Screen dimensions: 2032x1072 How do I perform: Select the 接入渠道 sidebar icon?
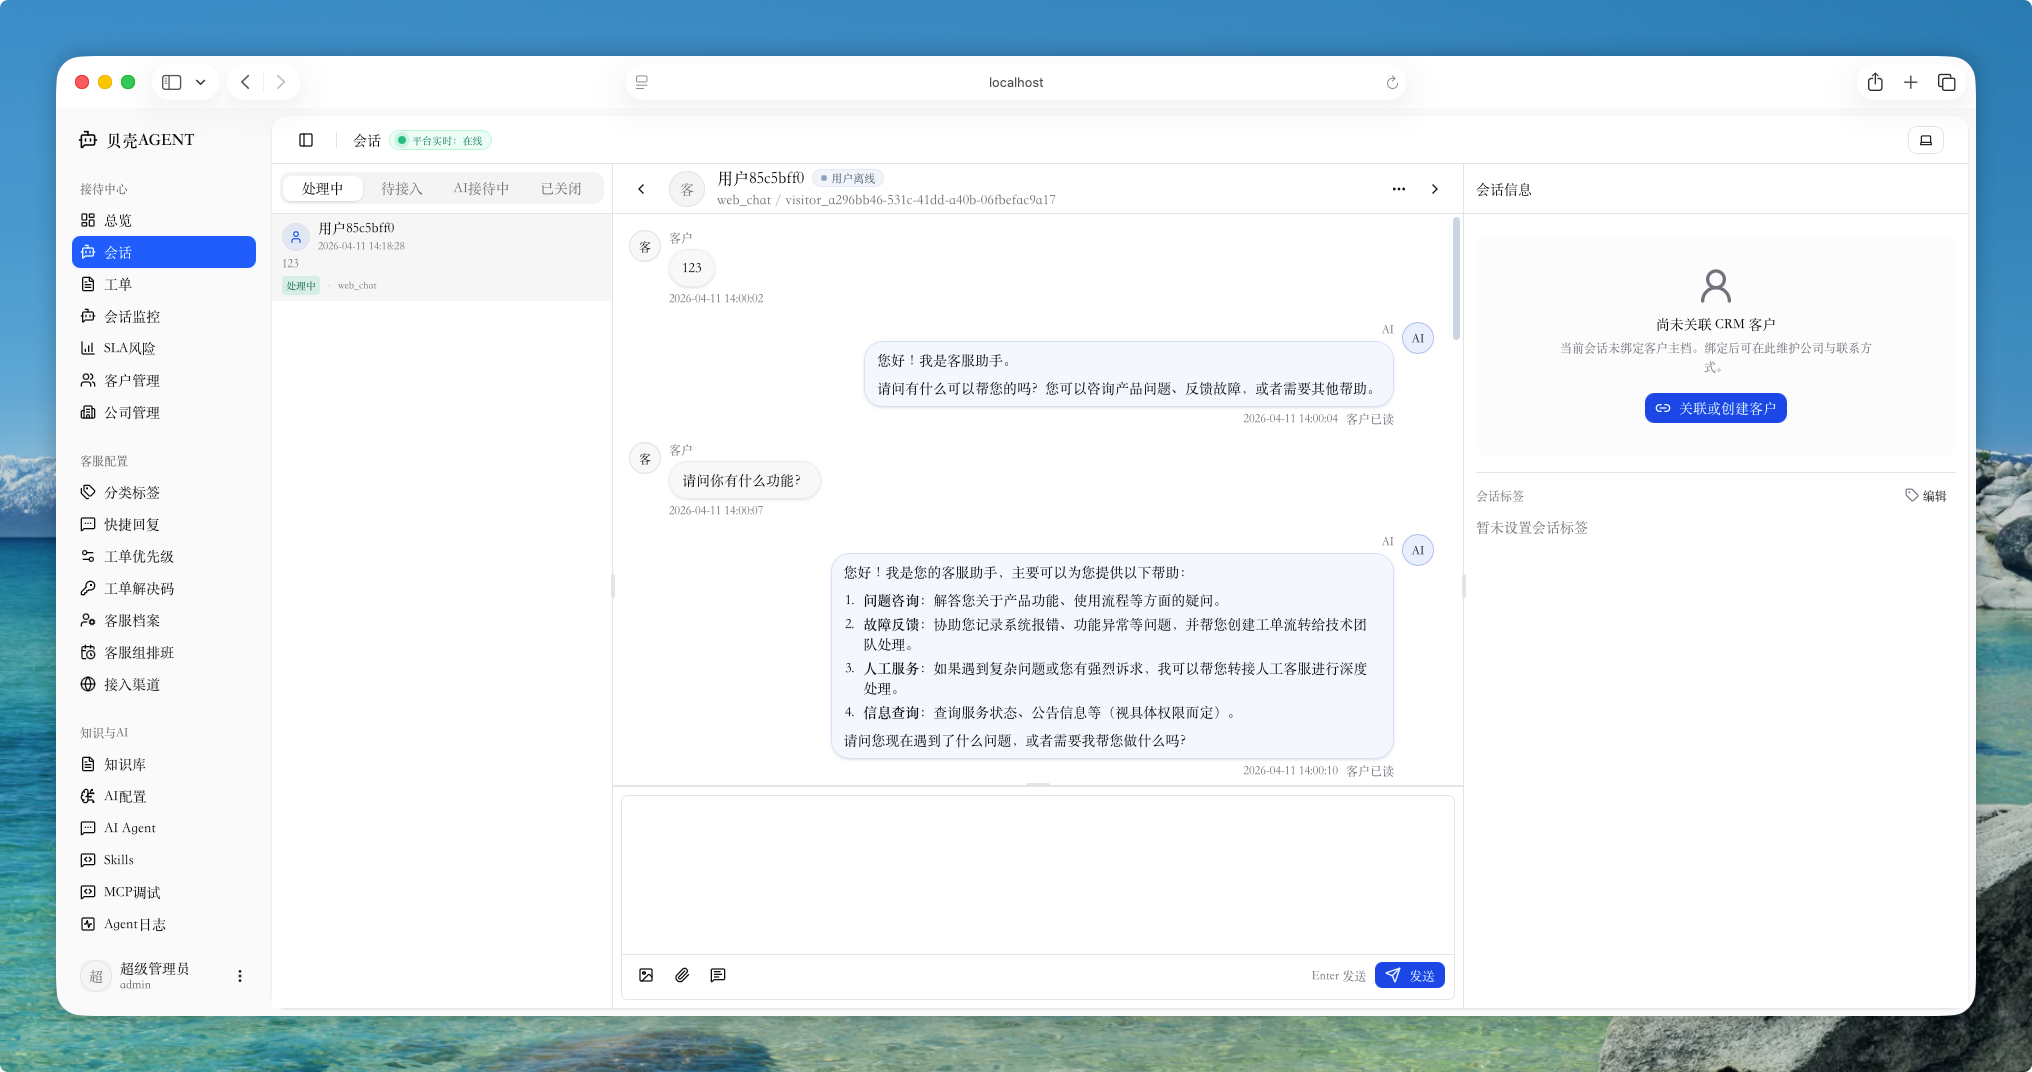point(88,684)
